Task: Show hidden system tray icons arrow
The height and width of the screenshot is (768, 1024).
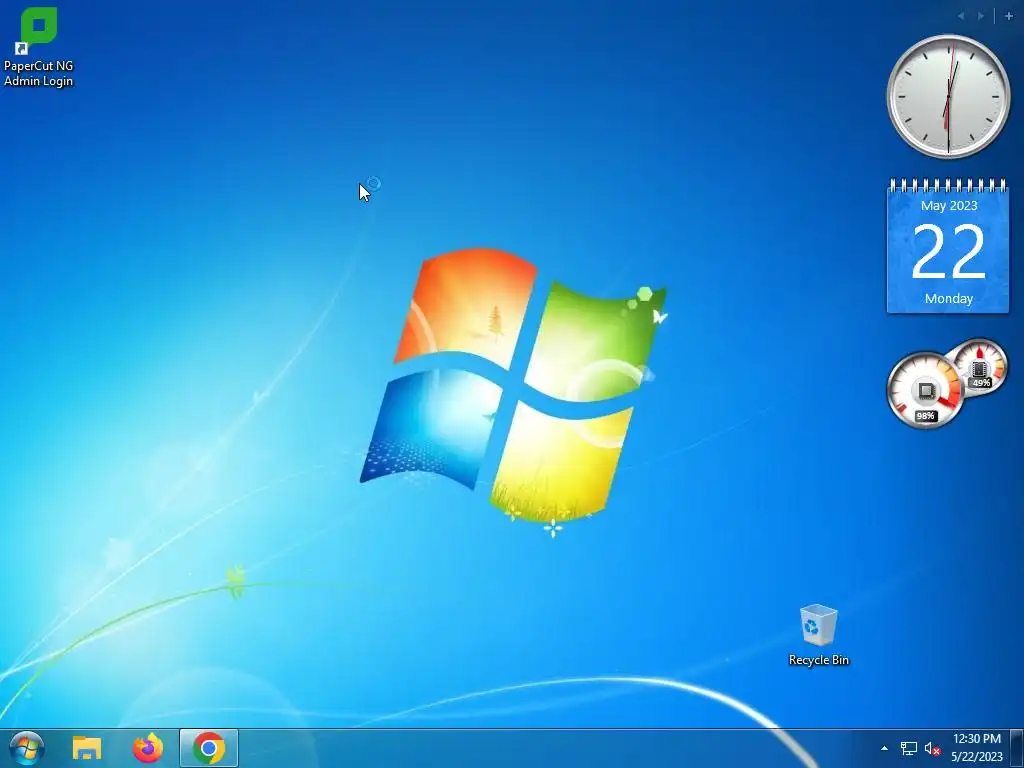Action: coord(884,748)
